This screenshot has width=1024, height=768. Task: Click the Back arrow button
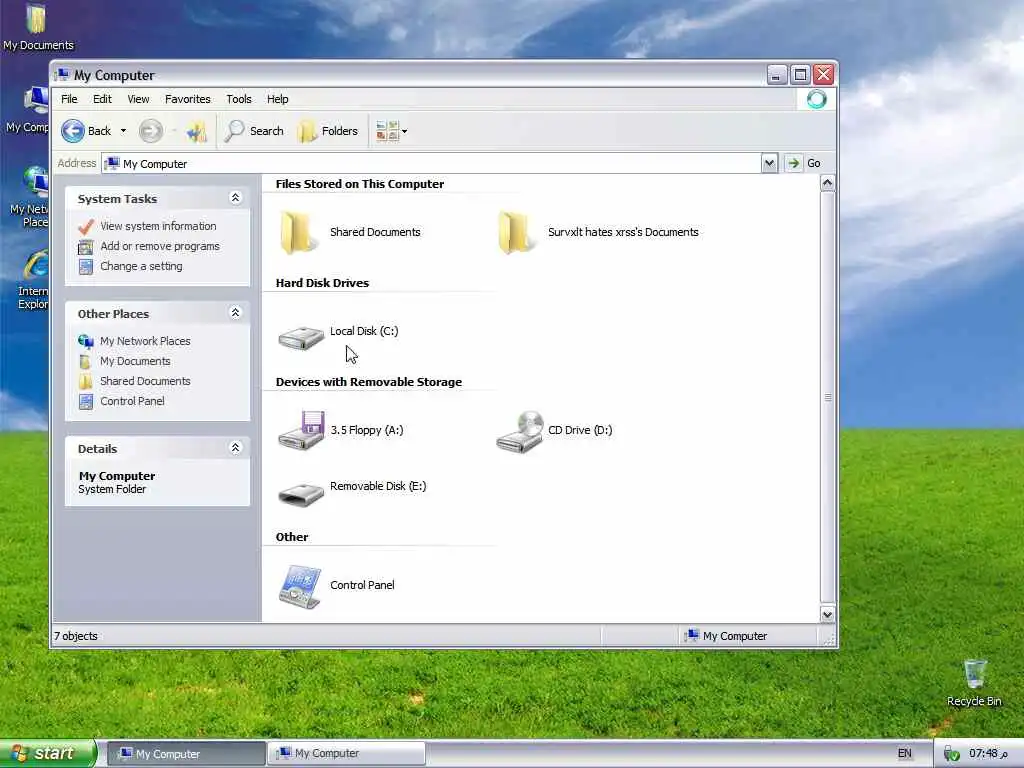pos(86,131)
